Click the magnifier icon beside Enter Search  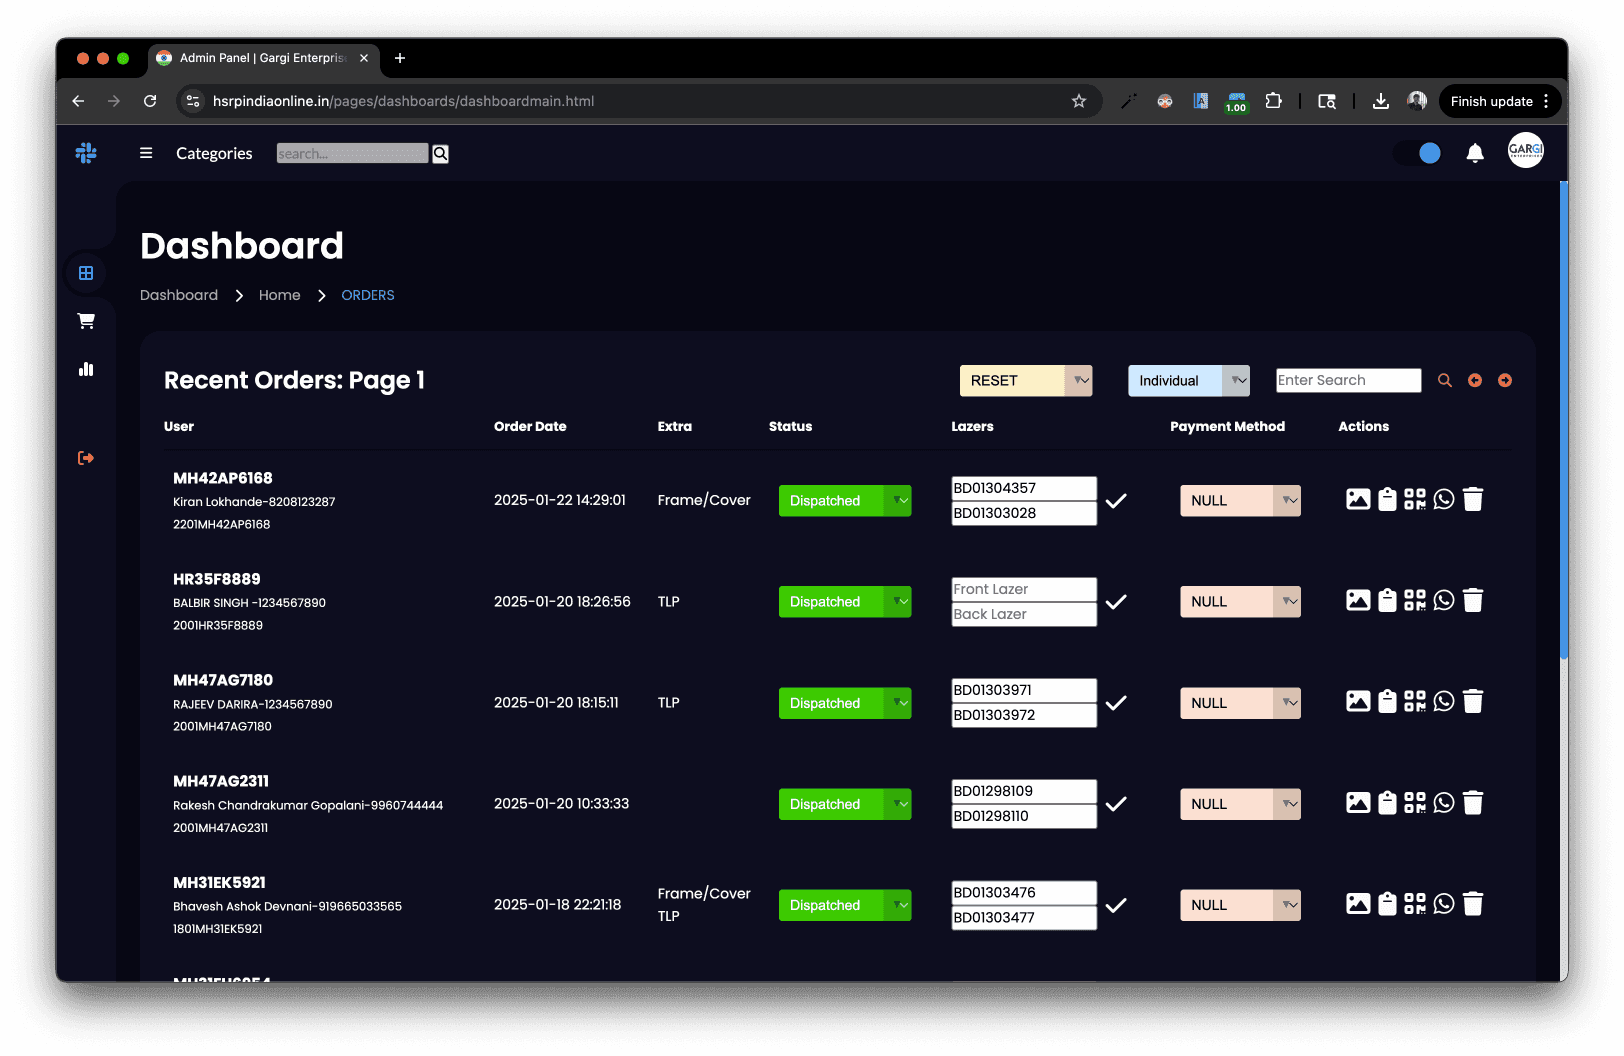click(1445, 380)
